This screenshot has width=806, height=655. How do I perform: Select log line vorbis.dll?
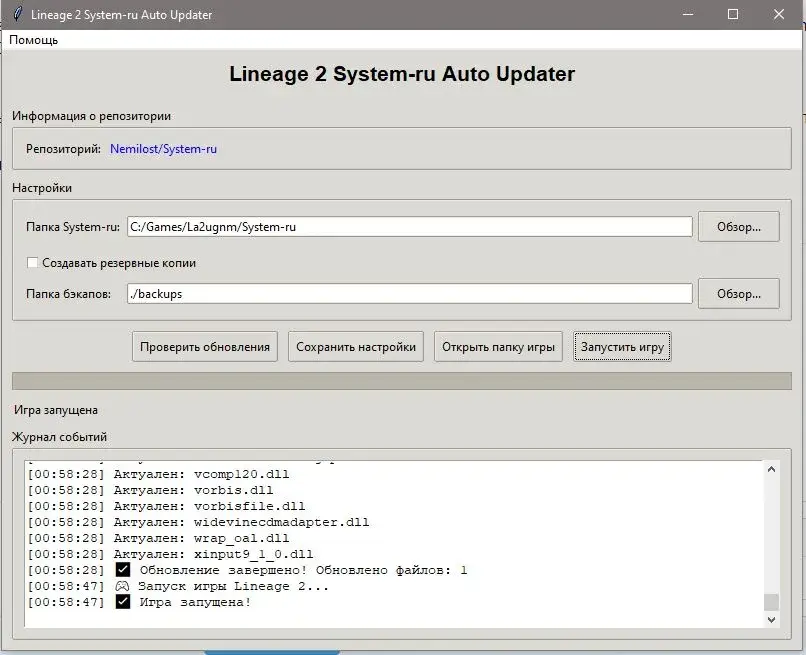[x=150, y=490]
